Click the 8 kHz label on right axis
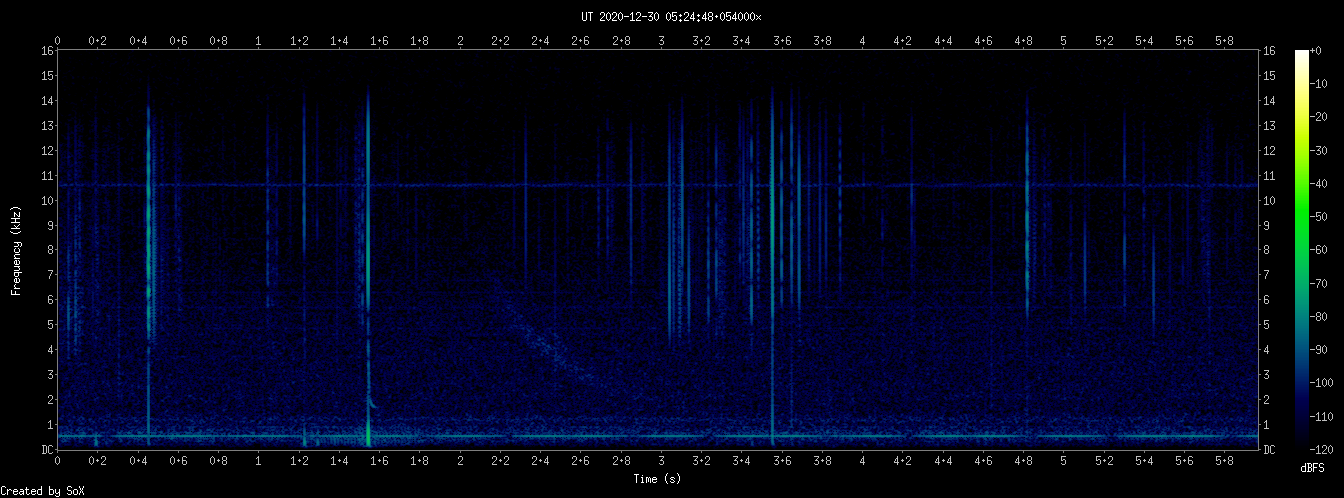This screenshot has width=1344, height=498. click(x=1269, y=250)
